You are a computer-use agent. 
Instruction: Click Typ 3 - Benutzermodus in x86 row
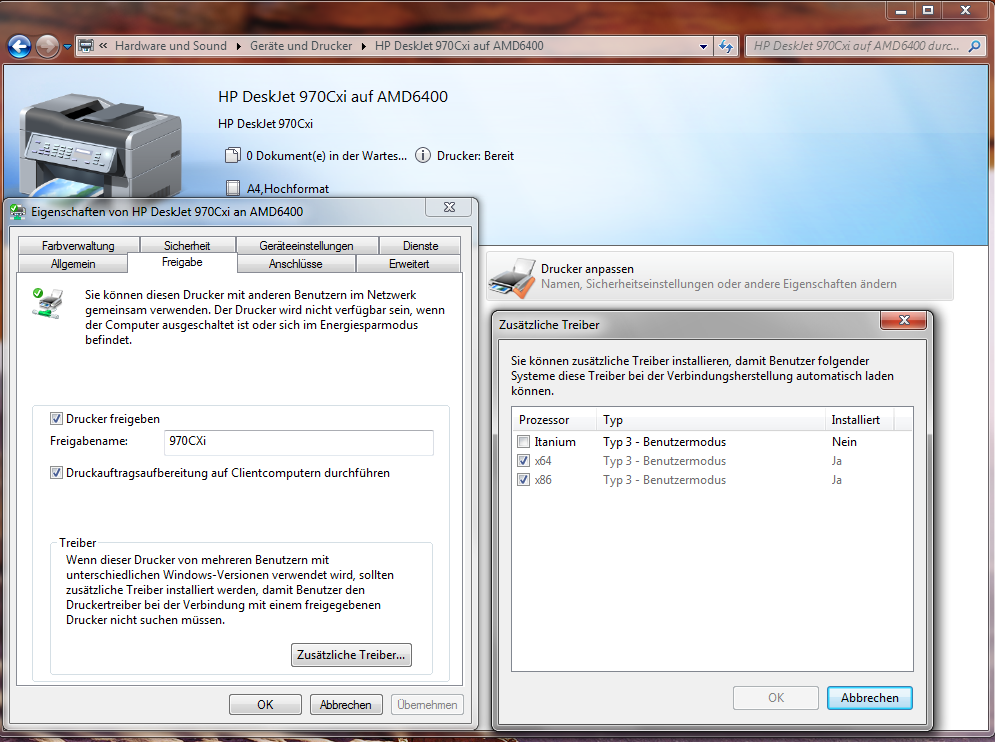click(664, 480)
